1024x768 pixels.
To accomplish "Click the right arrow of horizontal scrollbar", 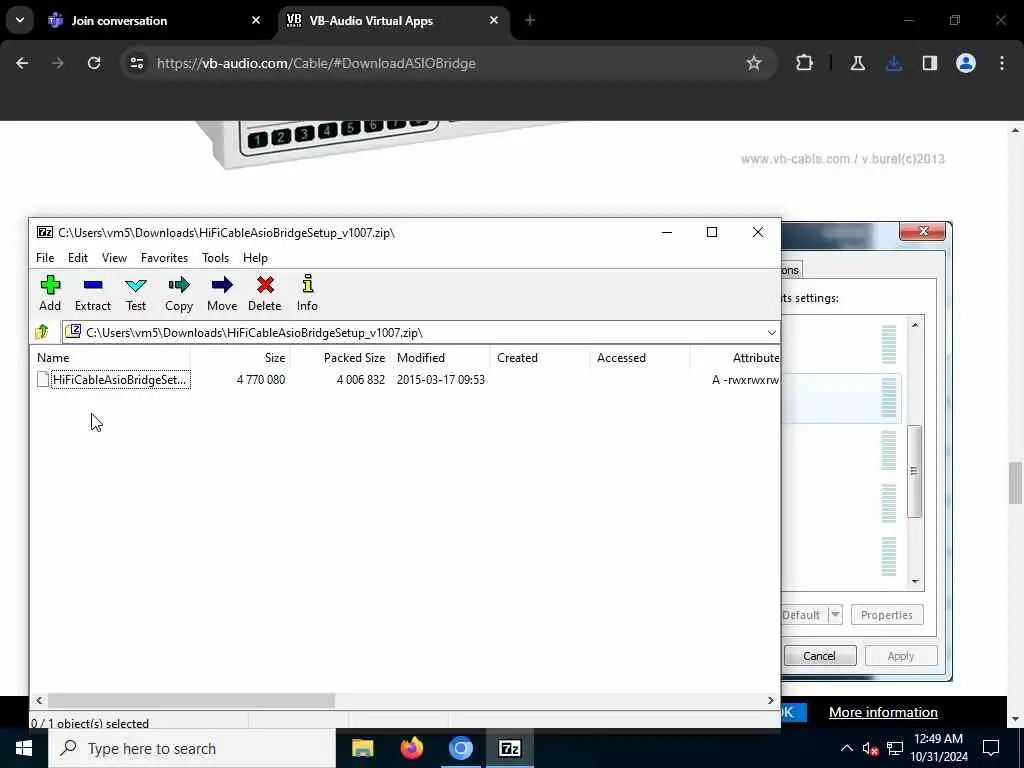I will point(771,701).
